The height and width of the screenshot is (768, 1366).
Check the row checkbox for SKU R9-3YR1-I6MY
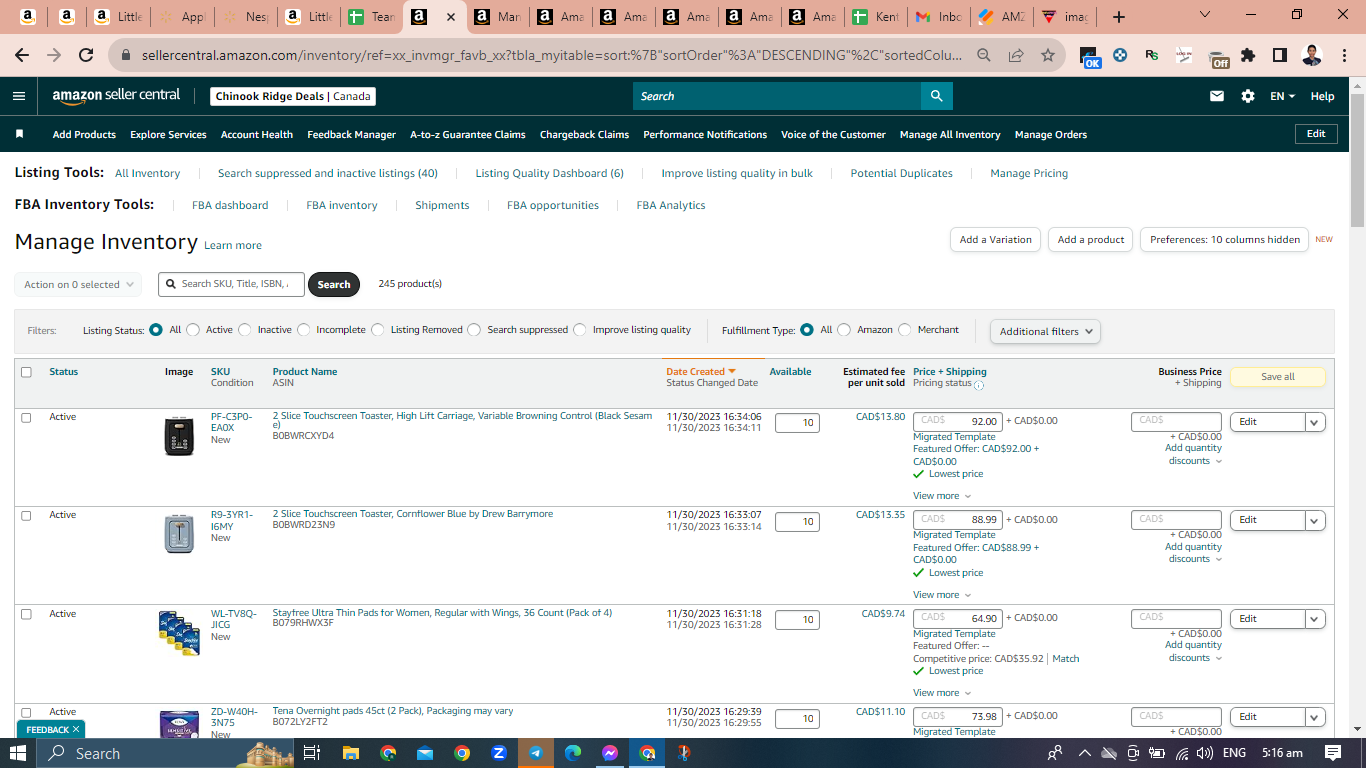[27, 515]
